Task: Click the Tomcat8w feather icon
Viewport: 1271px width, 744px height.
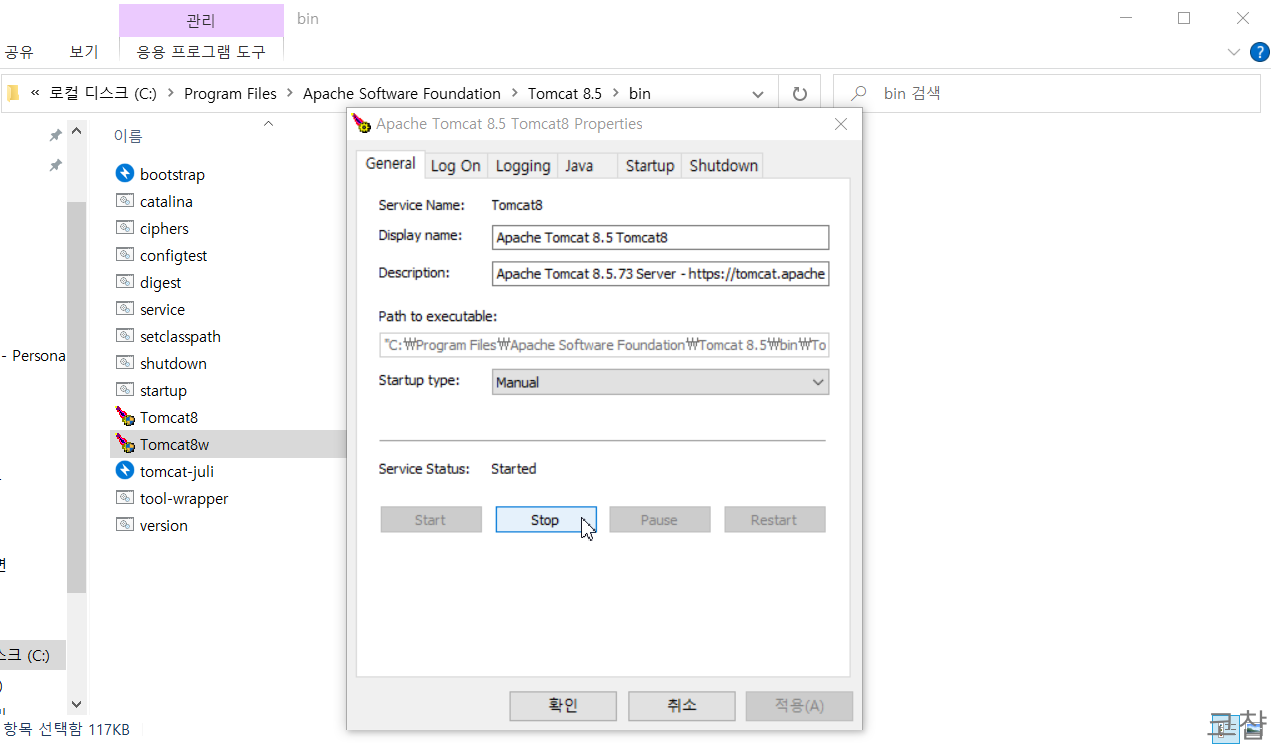Action: pos(125,444)
